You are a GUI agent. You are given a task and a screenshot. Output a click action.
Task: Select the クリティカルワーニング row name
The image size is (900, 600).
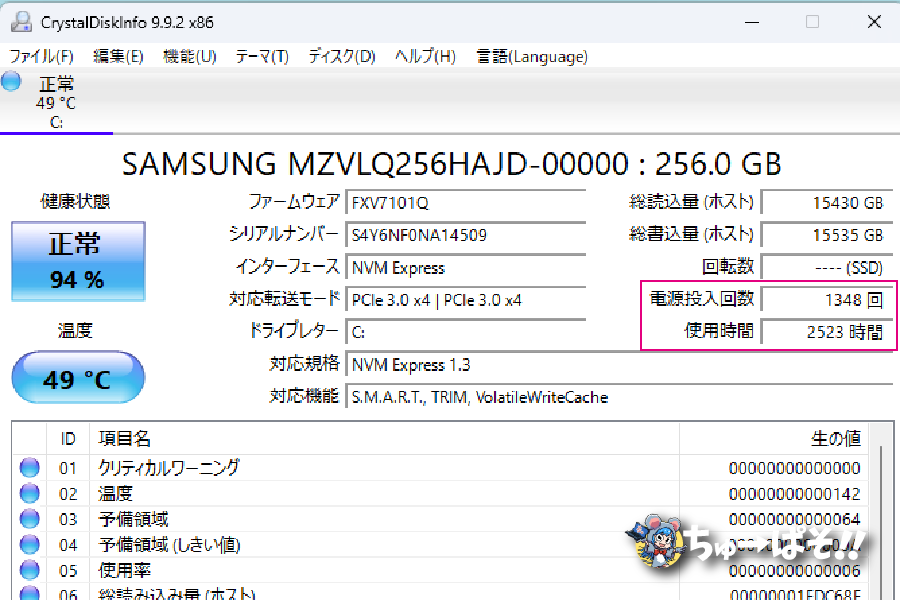click(169, 468)
